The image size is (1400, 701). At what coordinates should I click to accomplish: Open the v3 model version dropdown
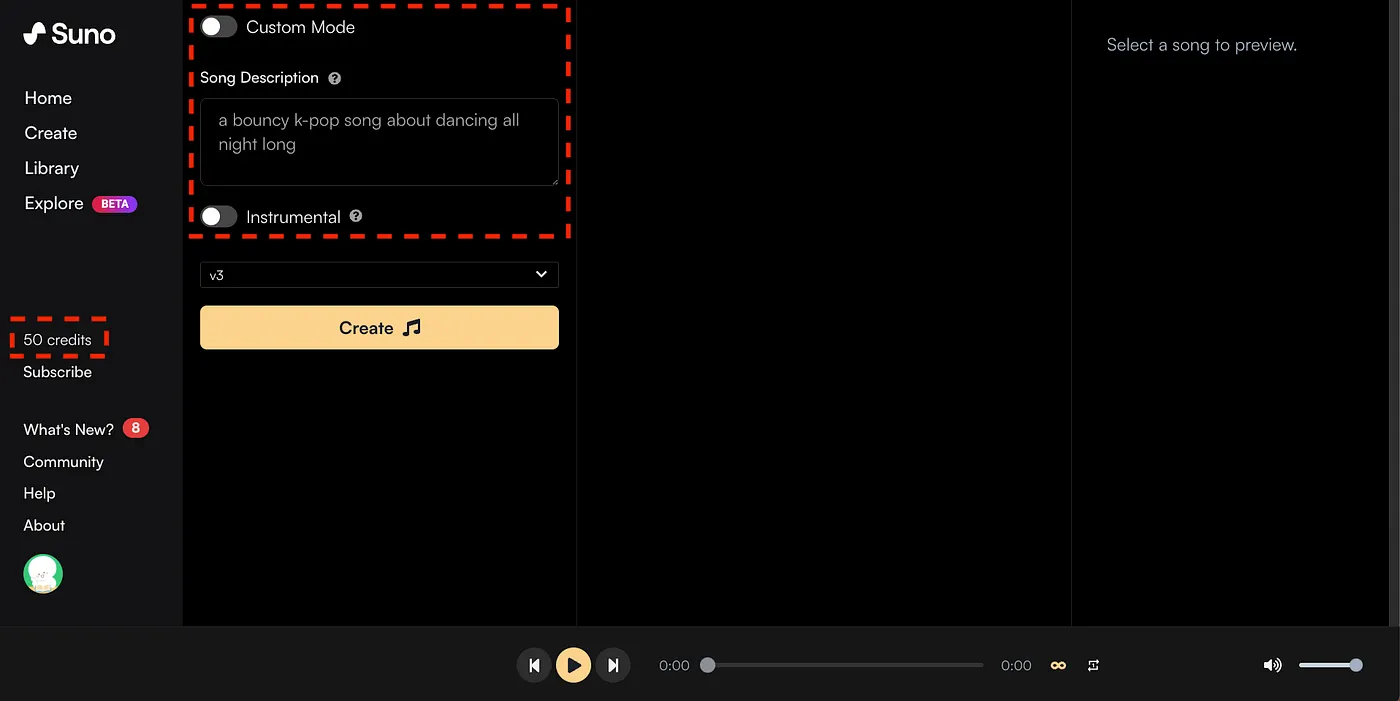[379, 275]
